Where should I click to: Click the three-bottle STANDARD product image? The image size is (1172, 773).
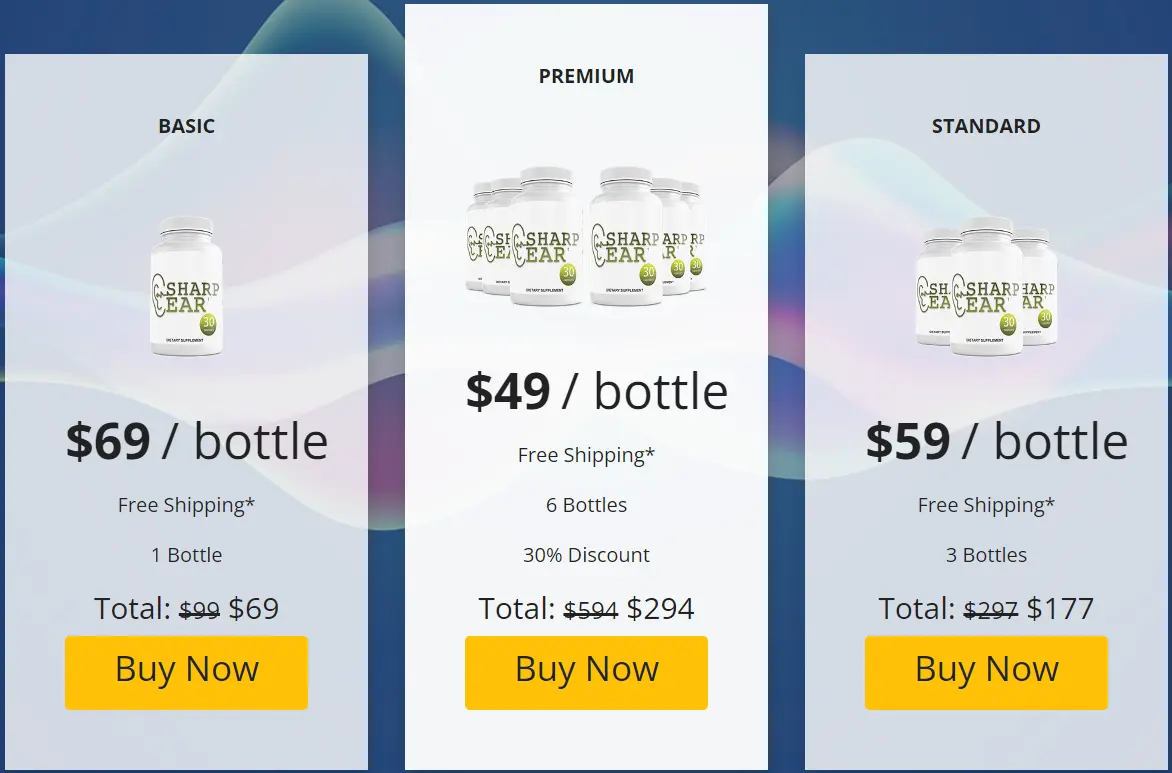[x=986, y=285]
